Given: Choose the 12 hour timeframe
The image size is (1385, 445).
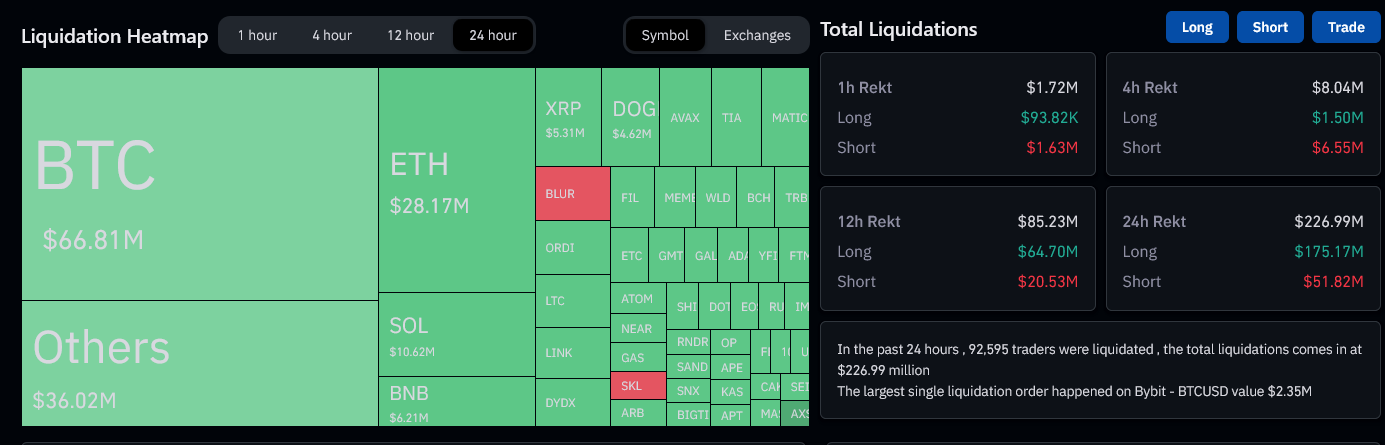Looking at the screenshot, I should 410,36.
